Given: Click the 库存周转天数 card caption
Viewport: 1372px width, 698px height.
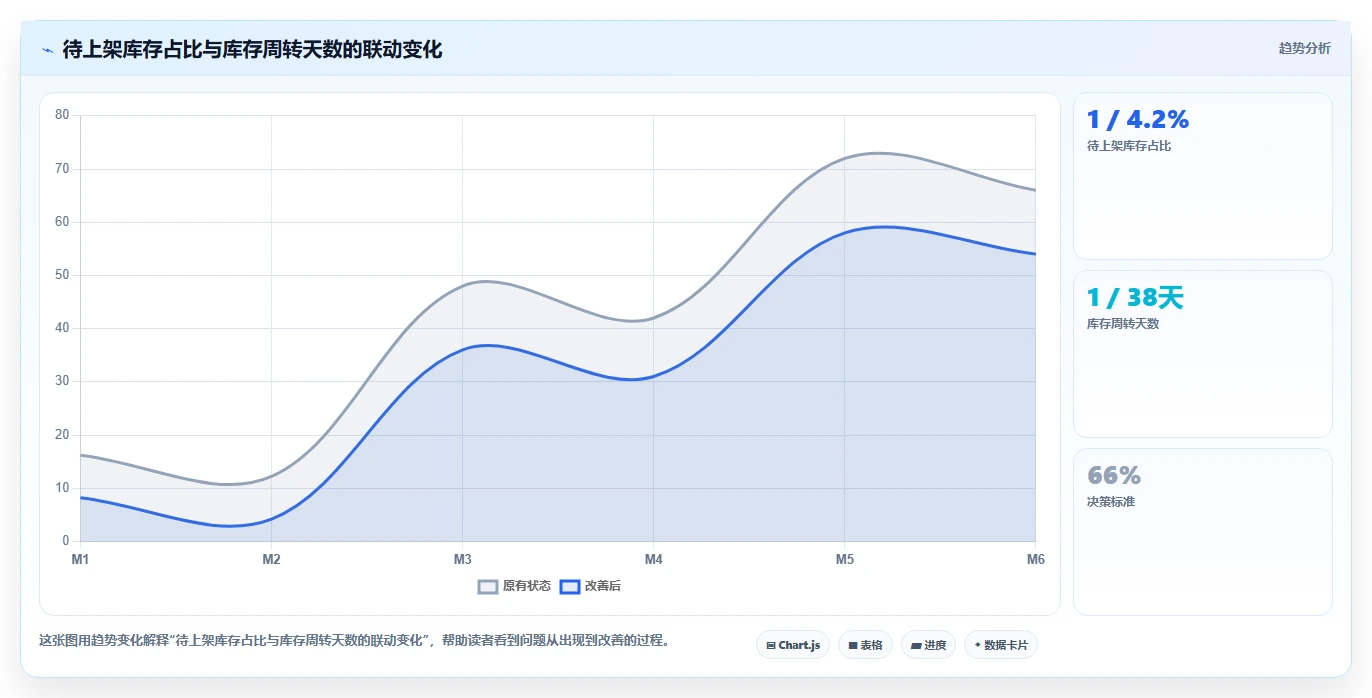Looking at the screenshot, I should click(1123, 324).
